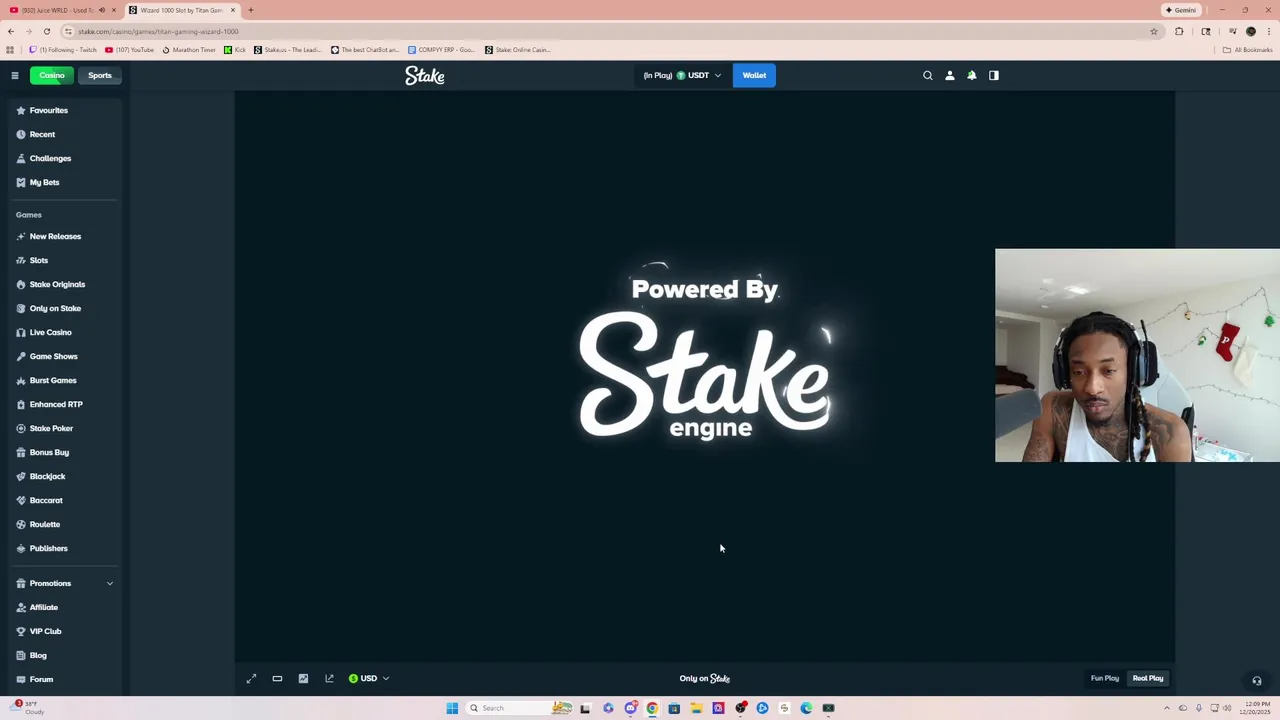Open All Bookmarks folder

(1248, 50)
